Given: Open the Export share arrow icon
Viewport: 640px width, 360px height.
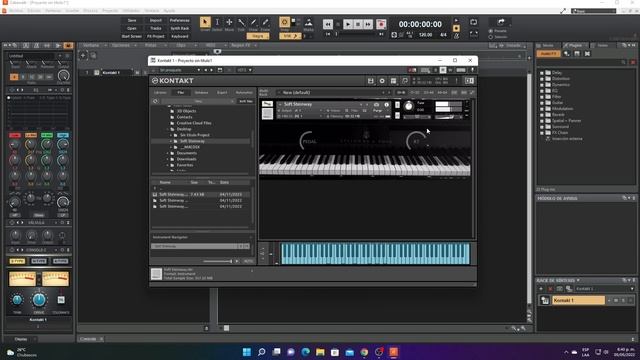Looking at the screenshot, I should [x=501, y=22].
